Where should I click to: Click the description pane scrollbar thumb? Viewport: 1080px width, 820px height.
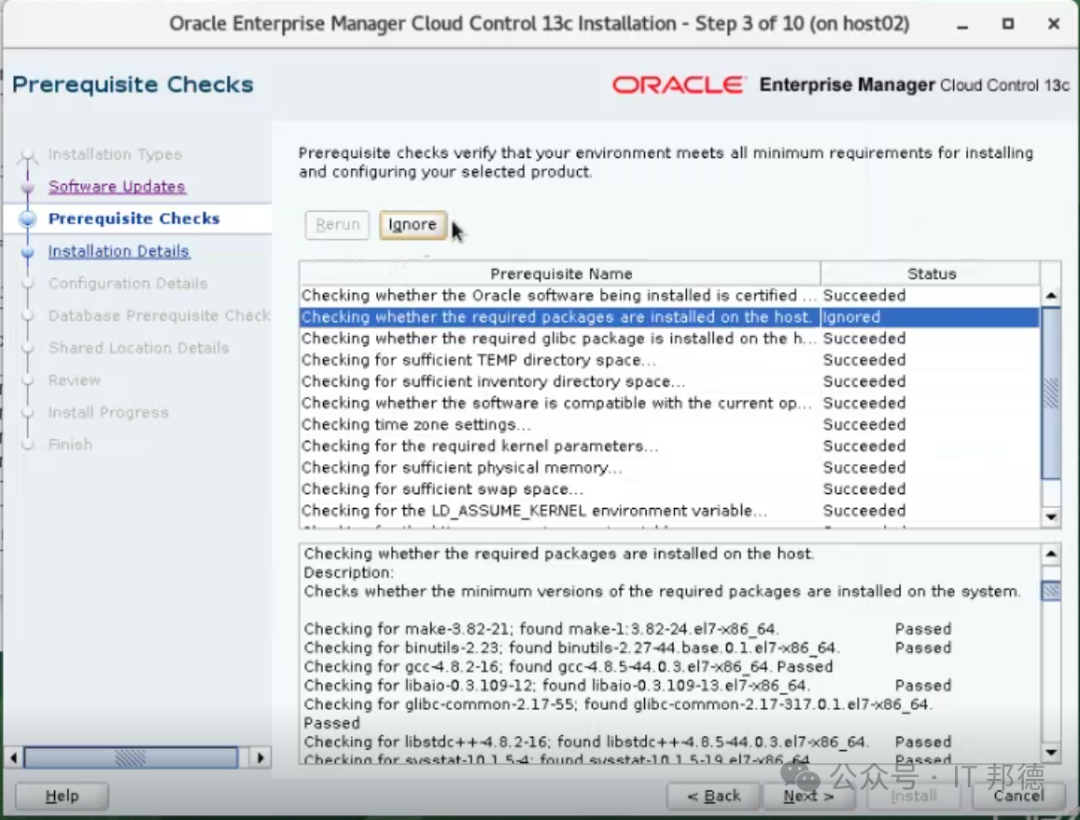(x=1051, y=591)
